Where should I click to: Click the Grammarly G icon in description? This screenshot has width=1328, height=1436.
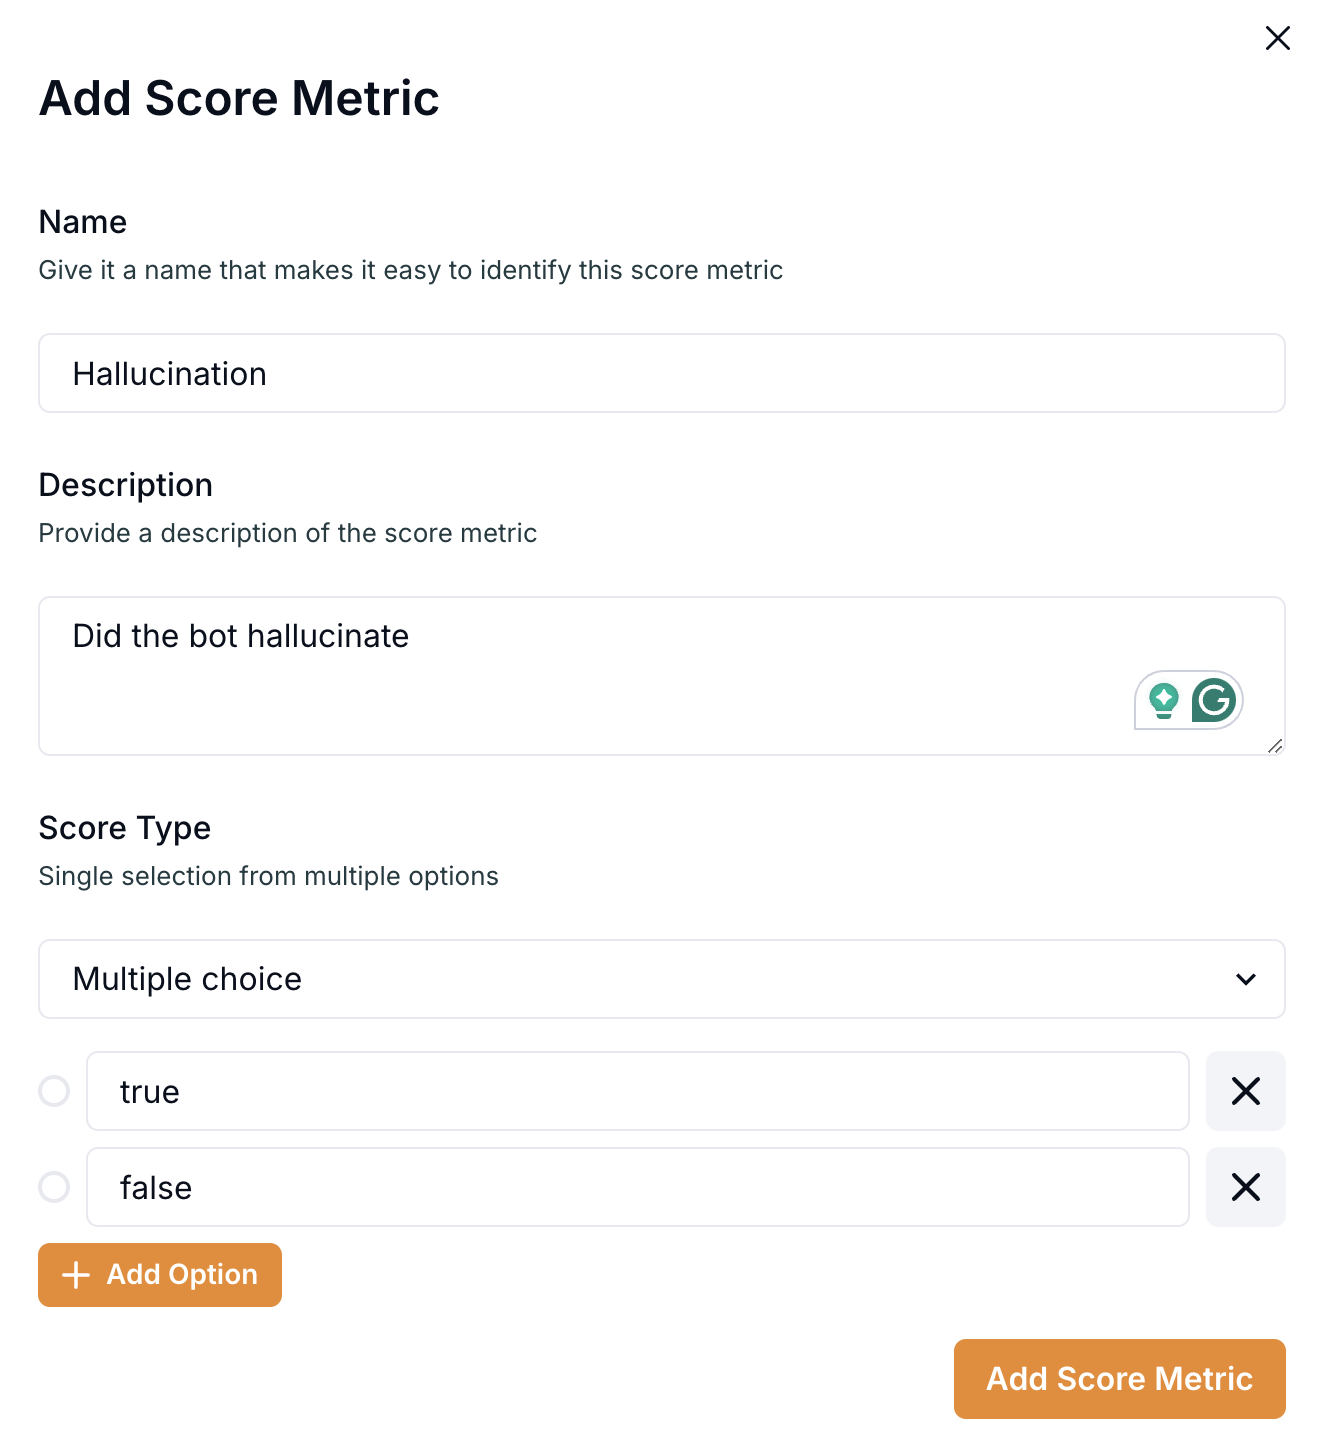click(x=1214, y=700)
